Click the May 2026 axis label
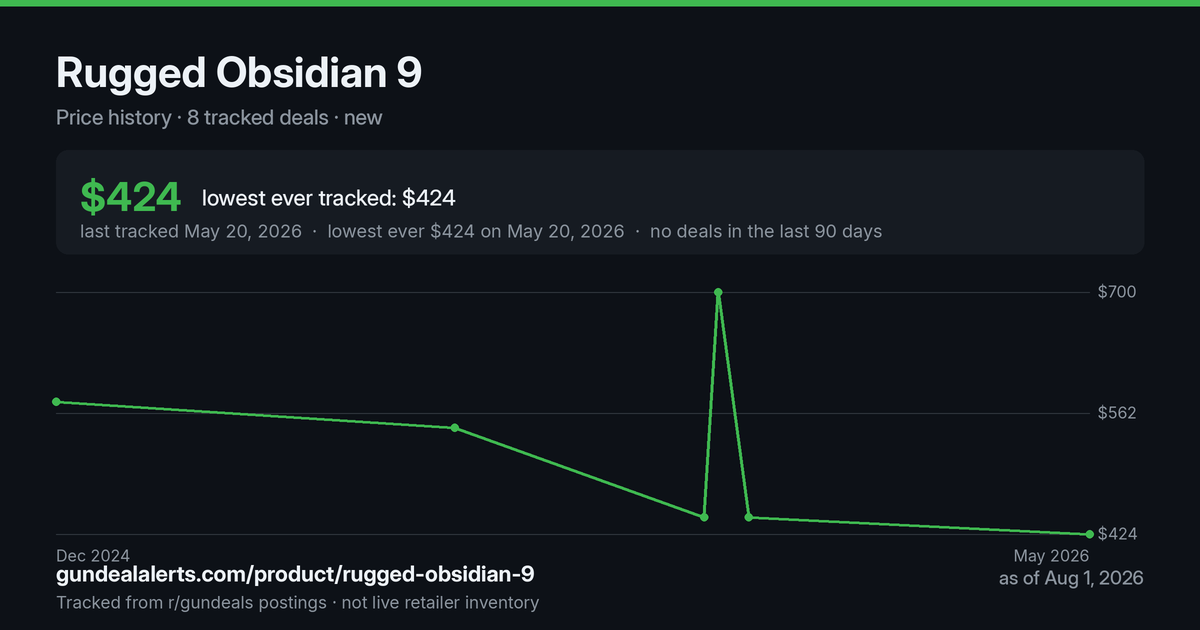 click(1051, 555)
